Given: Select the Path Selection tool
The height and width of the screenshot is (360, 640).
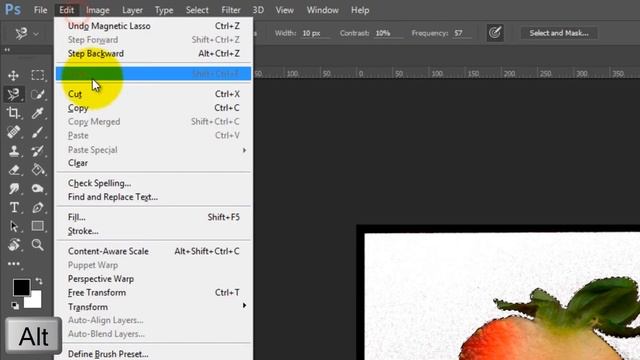Looking at the screenshot, I should click(13, 226).
